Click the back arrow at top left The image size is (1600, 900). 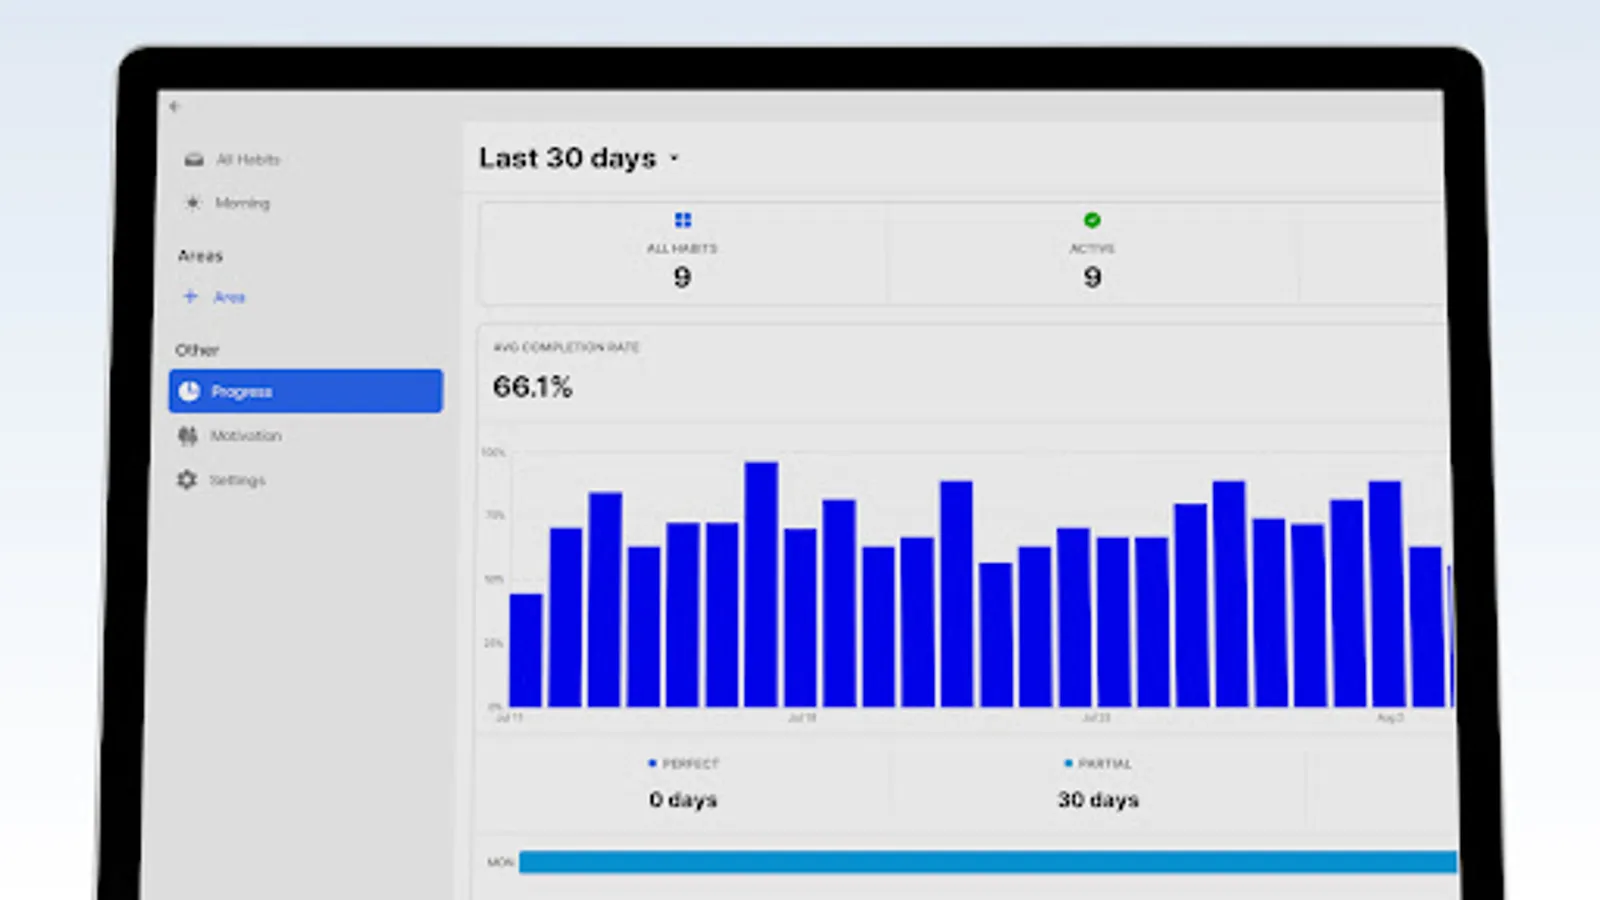pyautogui.click(x=174, y=106)
